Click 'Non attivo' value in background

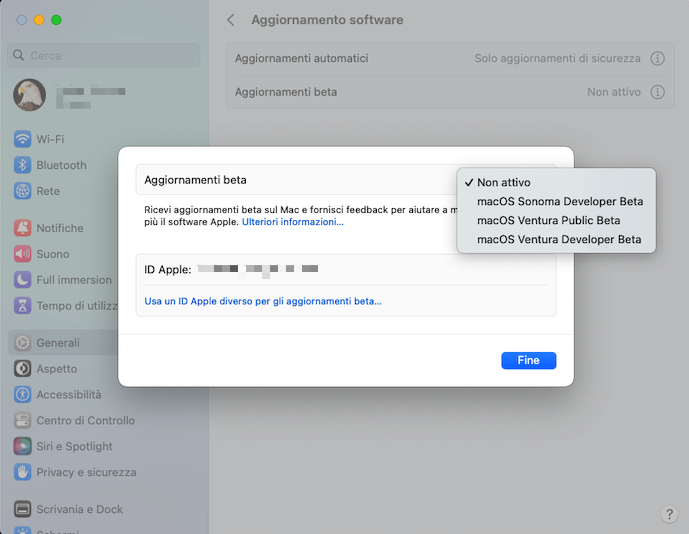tap(614, 92)
